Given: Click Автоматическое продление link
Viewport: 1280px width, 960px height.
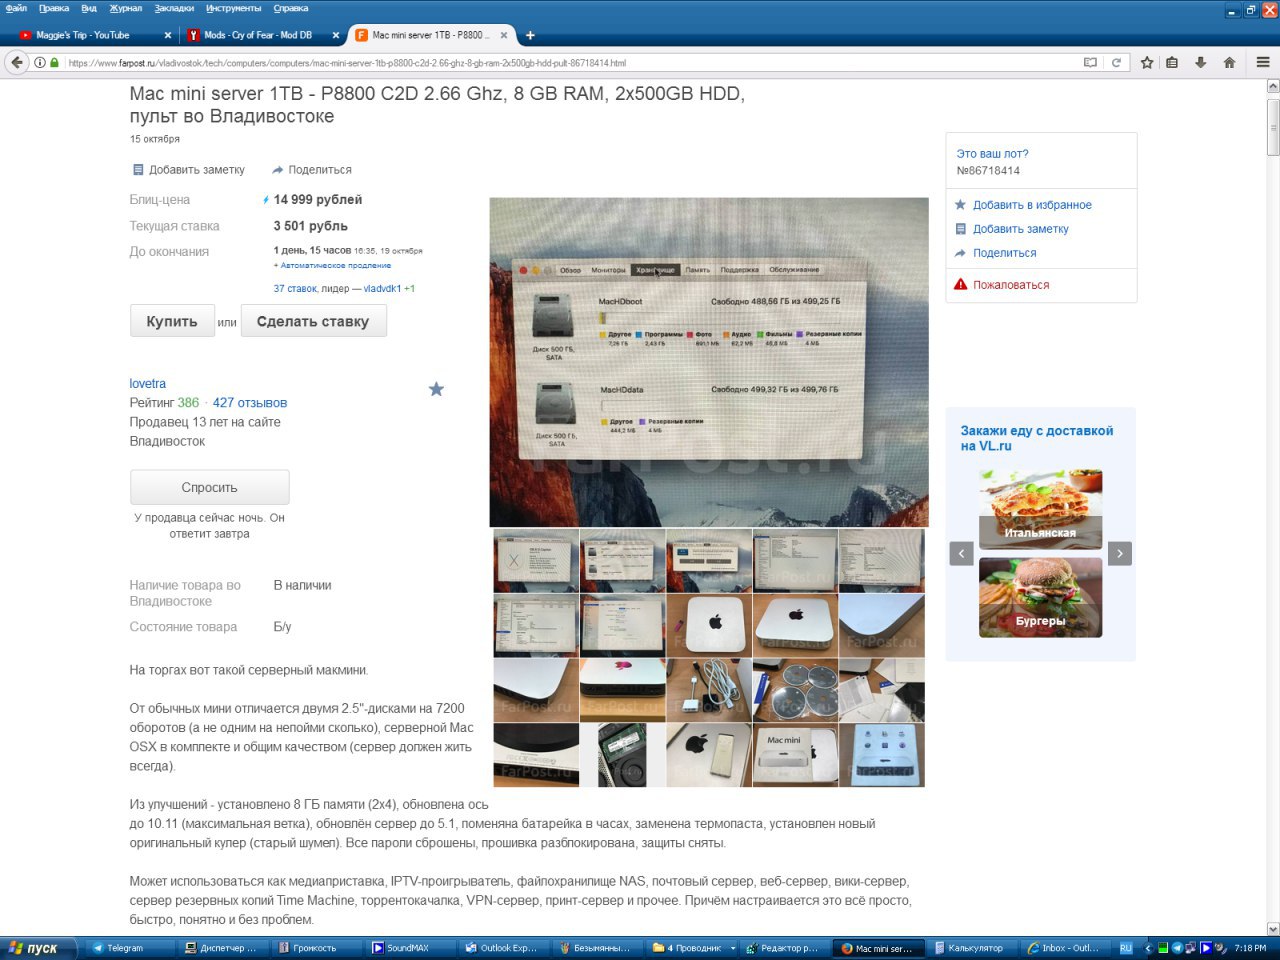Looking at the screenshot, I should point(335,266).
